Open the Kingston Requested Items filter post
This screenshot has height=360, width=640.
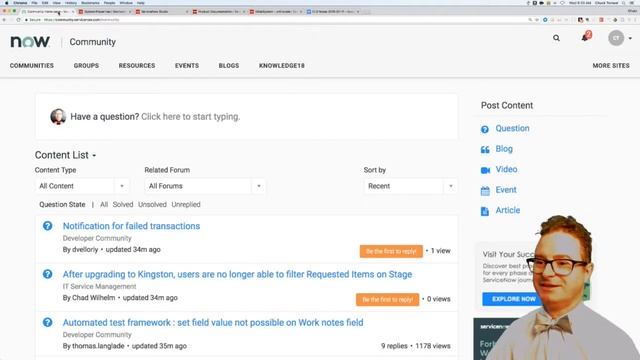click(237, 274)
